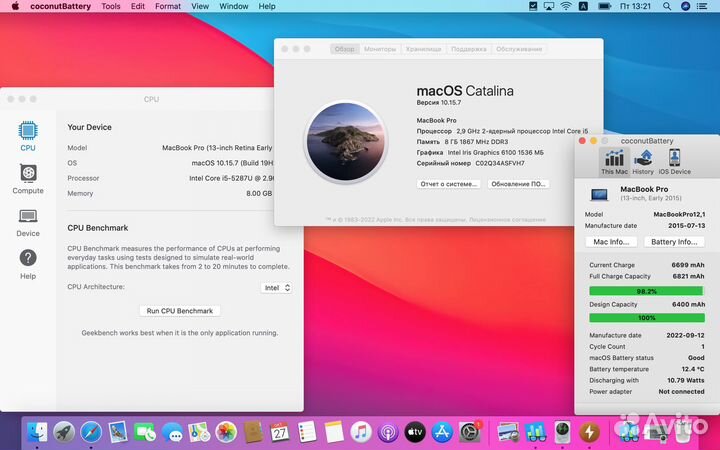Open AirPlay display menu in menu bar
Viewport: 720px width, 450px height.
pyautogui.click(x=549, y=6)
